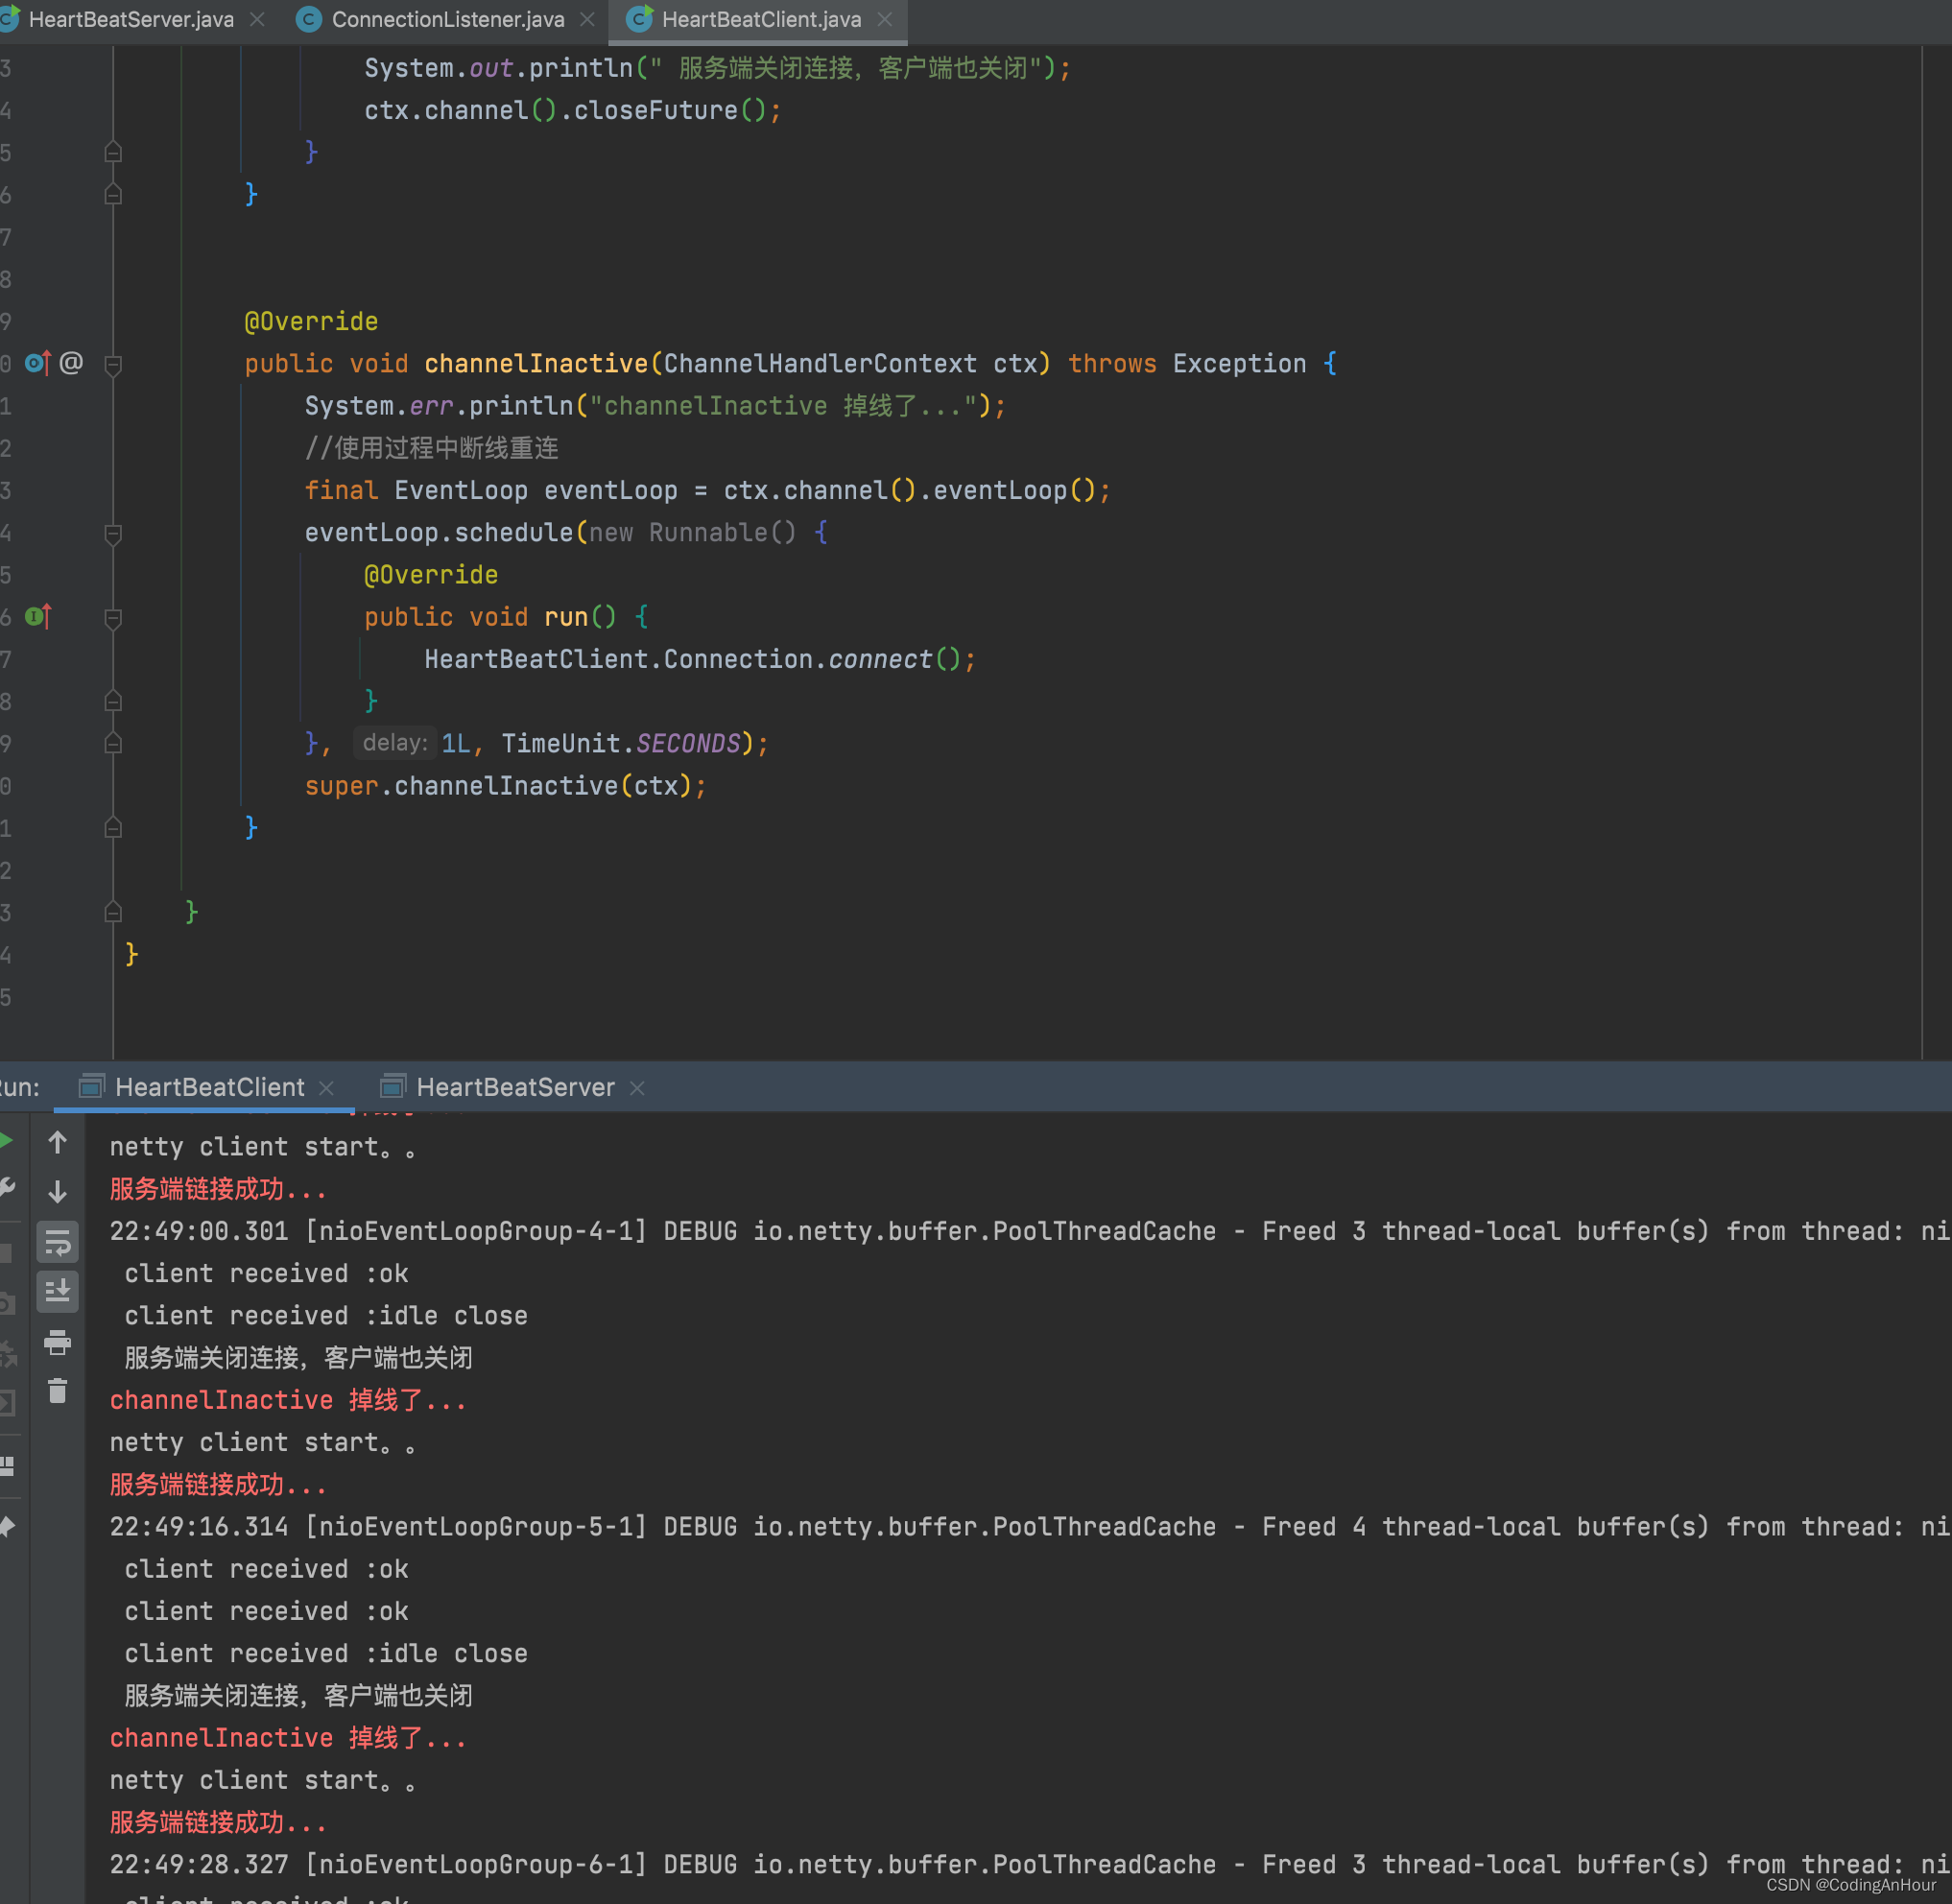Click the print console output icon
The height and width of the screenshot is (1904, 1952).
point(57,1342)
